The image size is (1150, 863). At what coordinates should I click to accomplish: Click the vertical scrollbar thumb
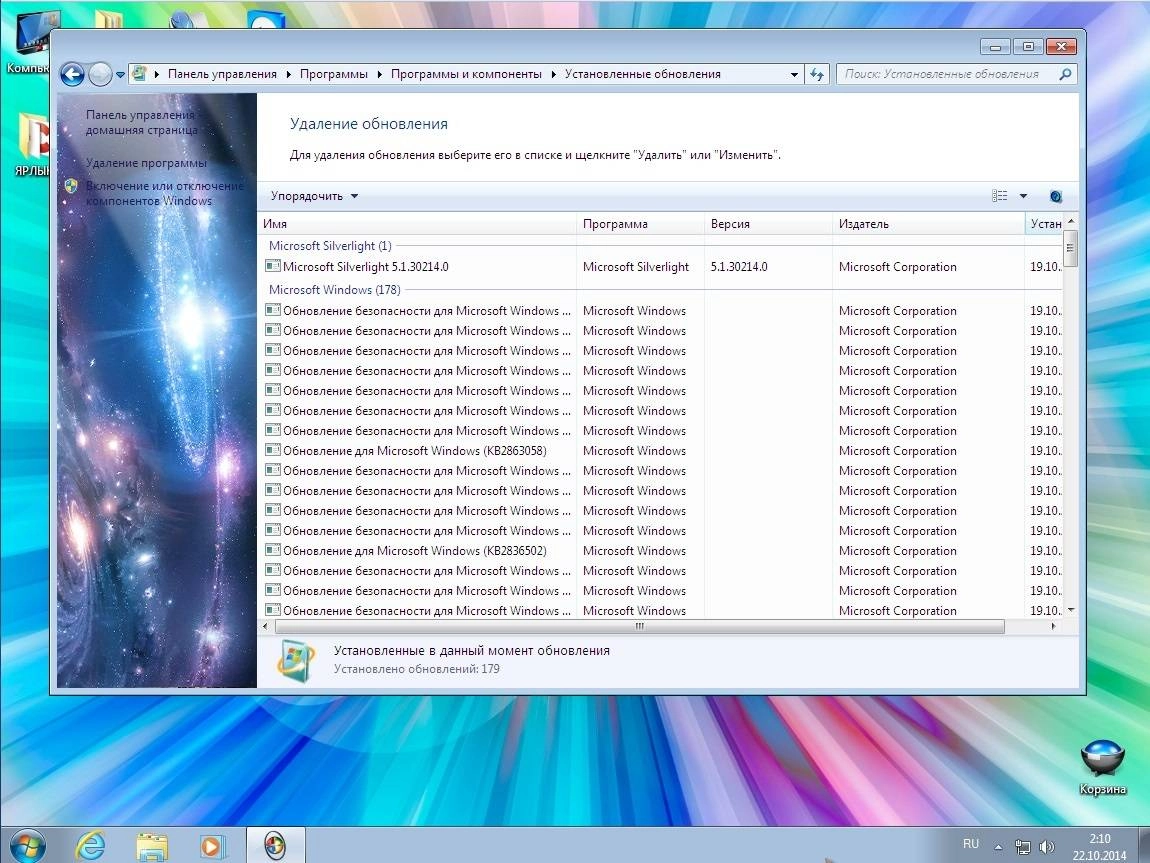1071,248
